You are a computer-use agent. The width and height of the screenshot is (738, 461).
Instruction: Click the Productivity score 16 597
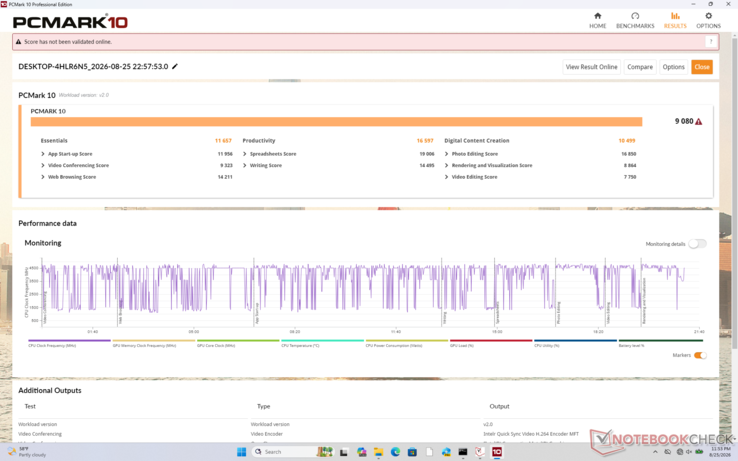[425, 141]
